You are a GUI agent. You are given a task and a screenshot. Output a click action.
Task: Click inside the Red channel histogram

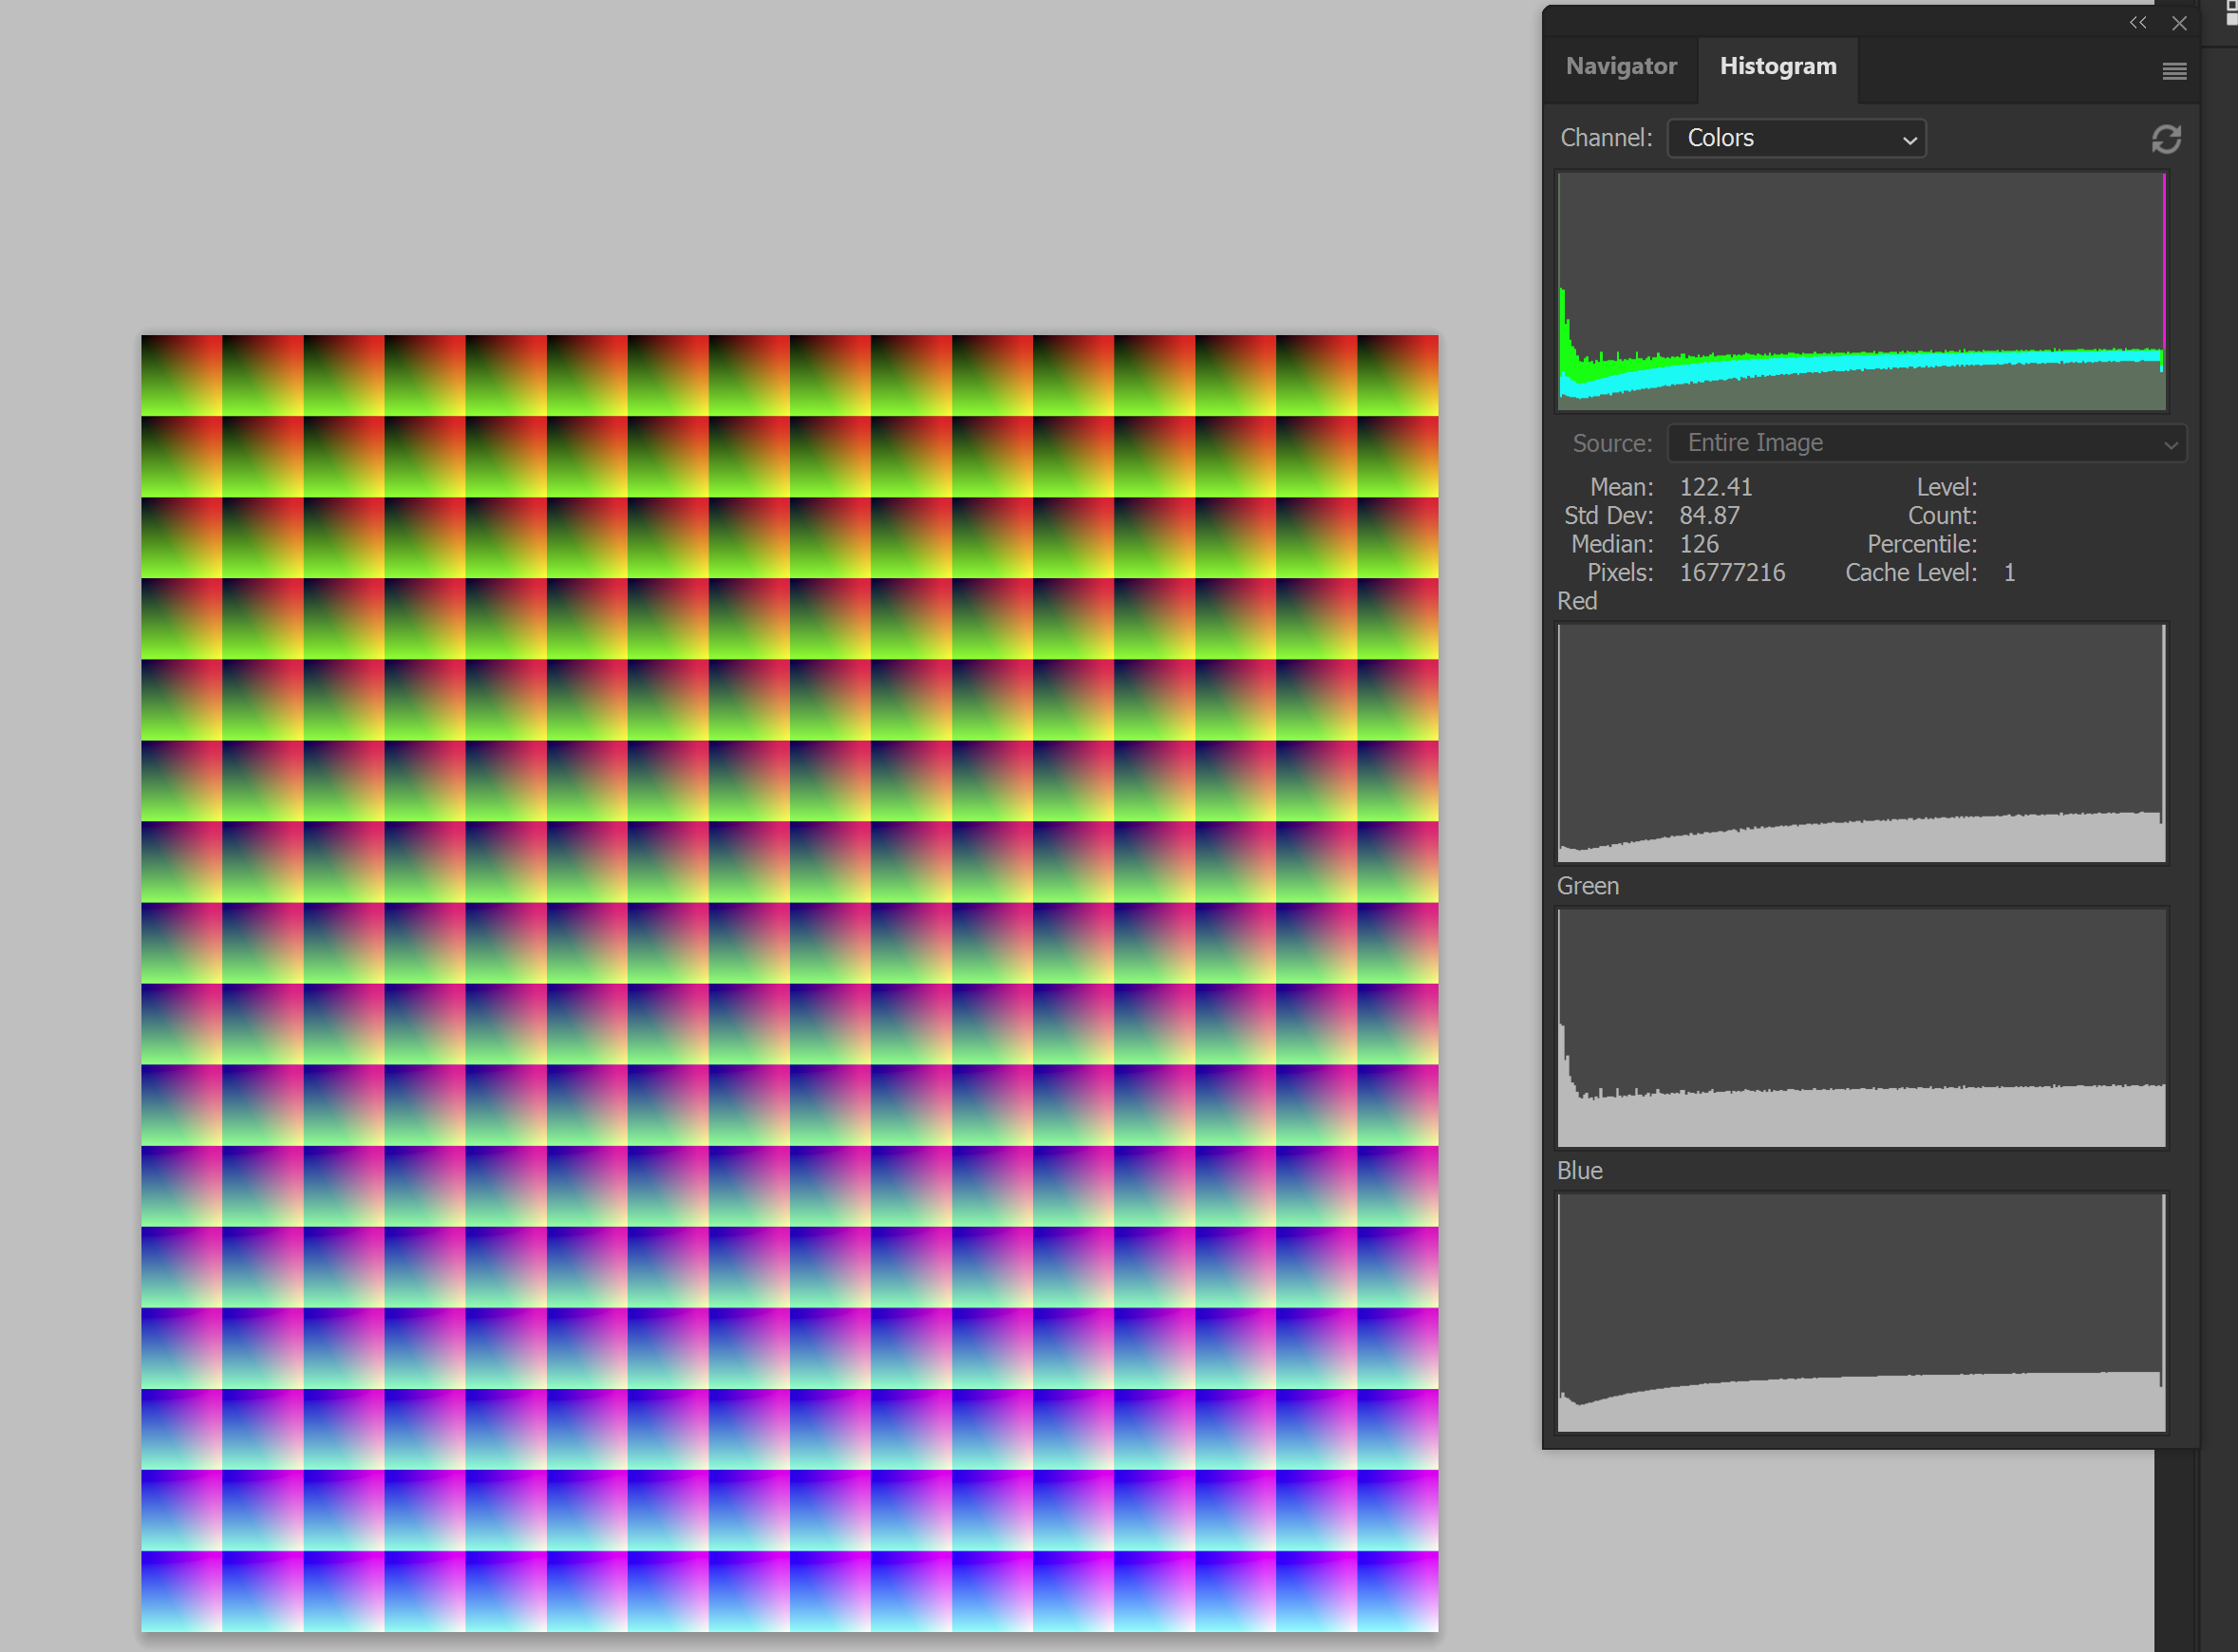click(1861, 743)
